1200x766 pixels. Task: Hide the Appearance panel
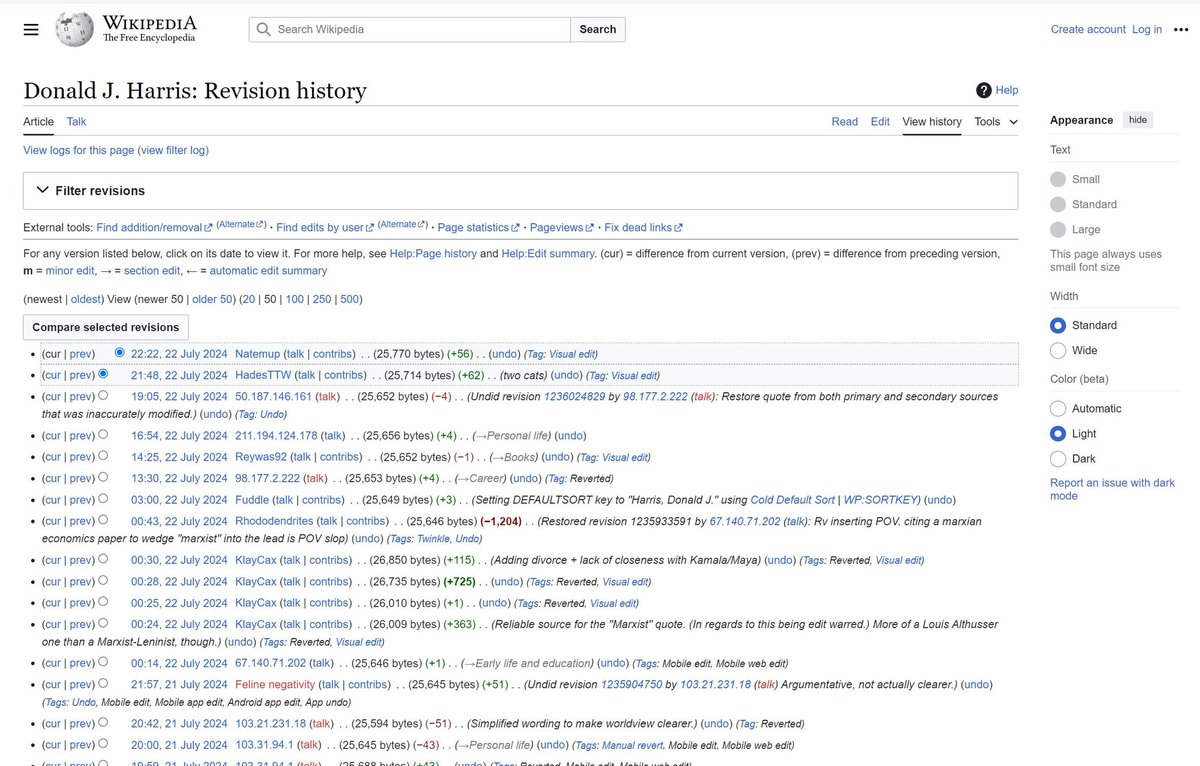(1138, 119)
